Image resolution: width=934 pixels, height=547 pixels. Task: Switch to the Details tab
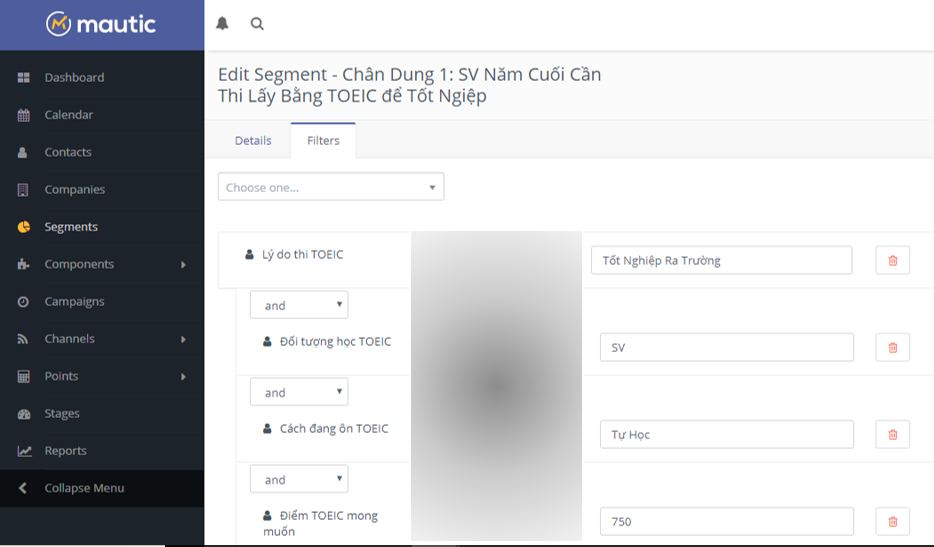click(x=253, y=141)
